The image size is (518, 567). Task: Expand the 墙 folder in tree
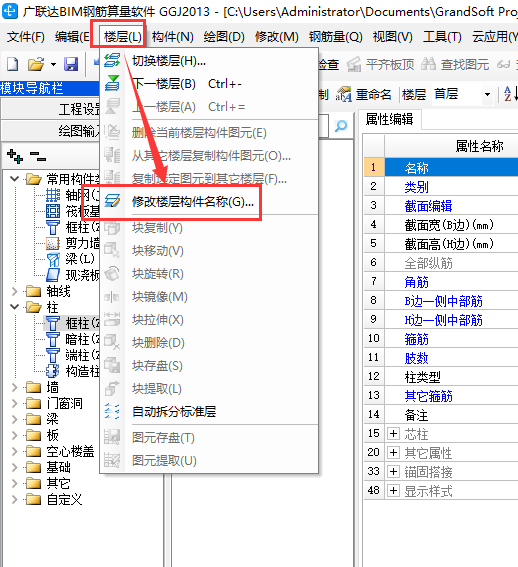pos(14,387)
